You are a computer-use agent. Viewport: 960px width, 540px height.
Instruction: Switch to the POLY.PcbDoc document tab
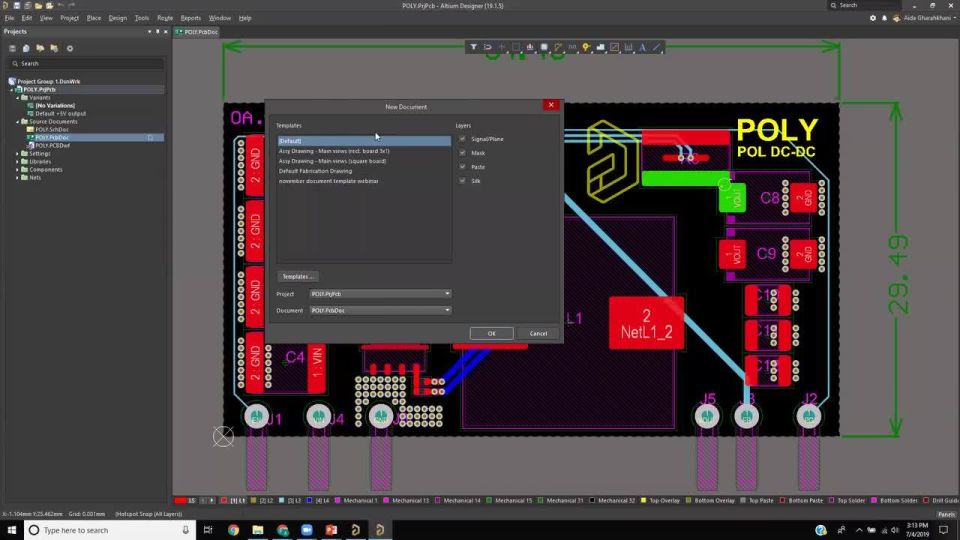click(197, 32)
